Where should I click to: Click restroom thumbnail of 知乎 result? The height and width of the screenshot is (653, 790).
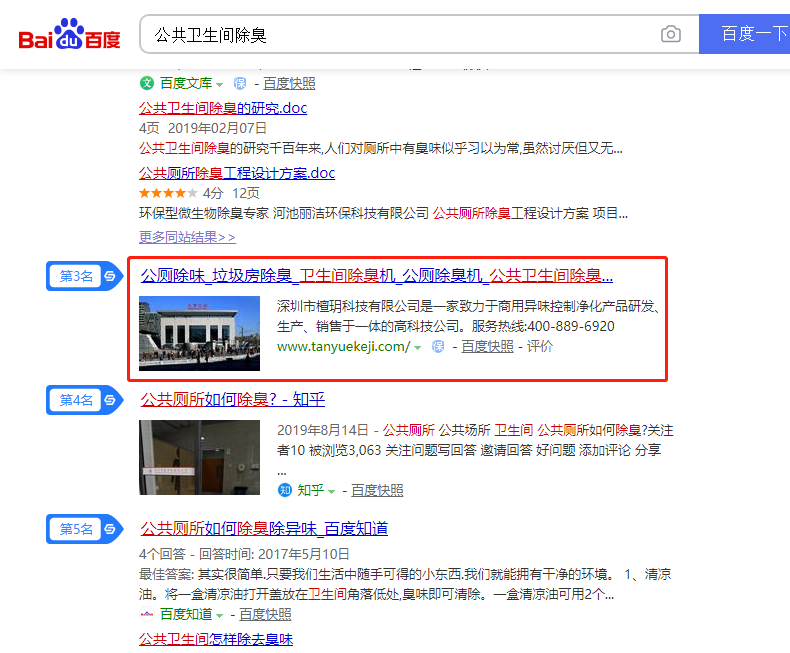(x=200, y=457)
